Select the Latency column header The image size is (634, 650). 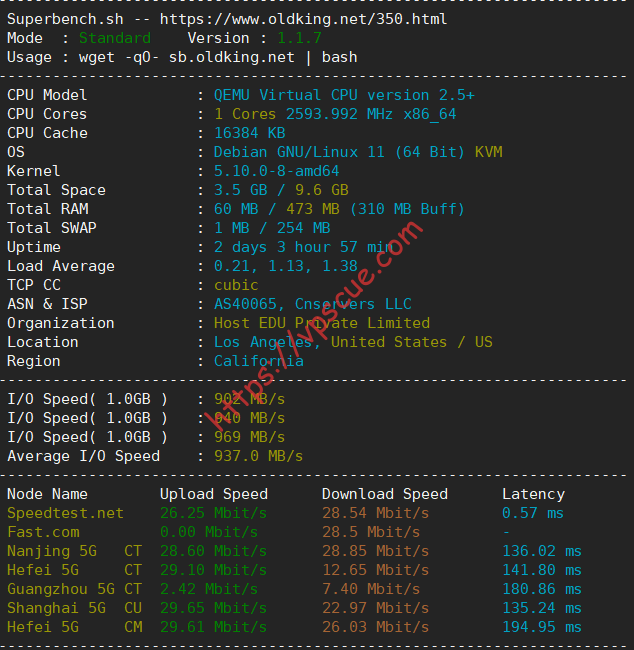point(533,494)
